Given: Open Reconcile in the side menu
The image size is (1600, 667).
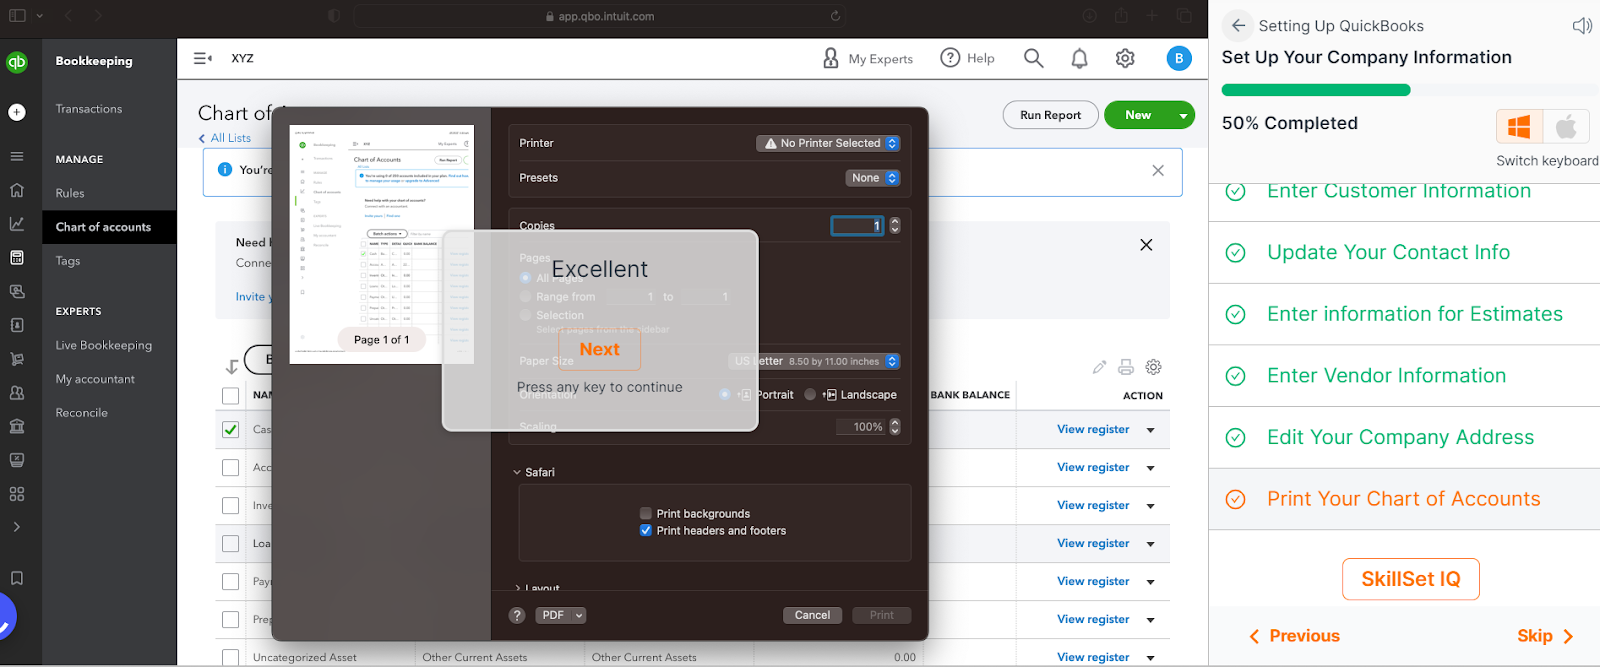Looking at the screenshot, I should tap(82, 413).
